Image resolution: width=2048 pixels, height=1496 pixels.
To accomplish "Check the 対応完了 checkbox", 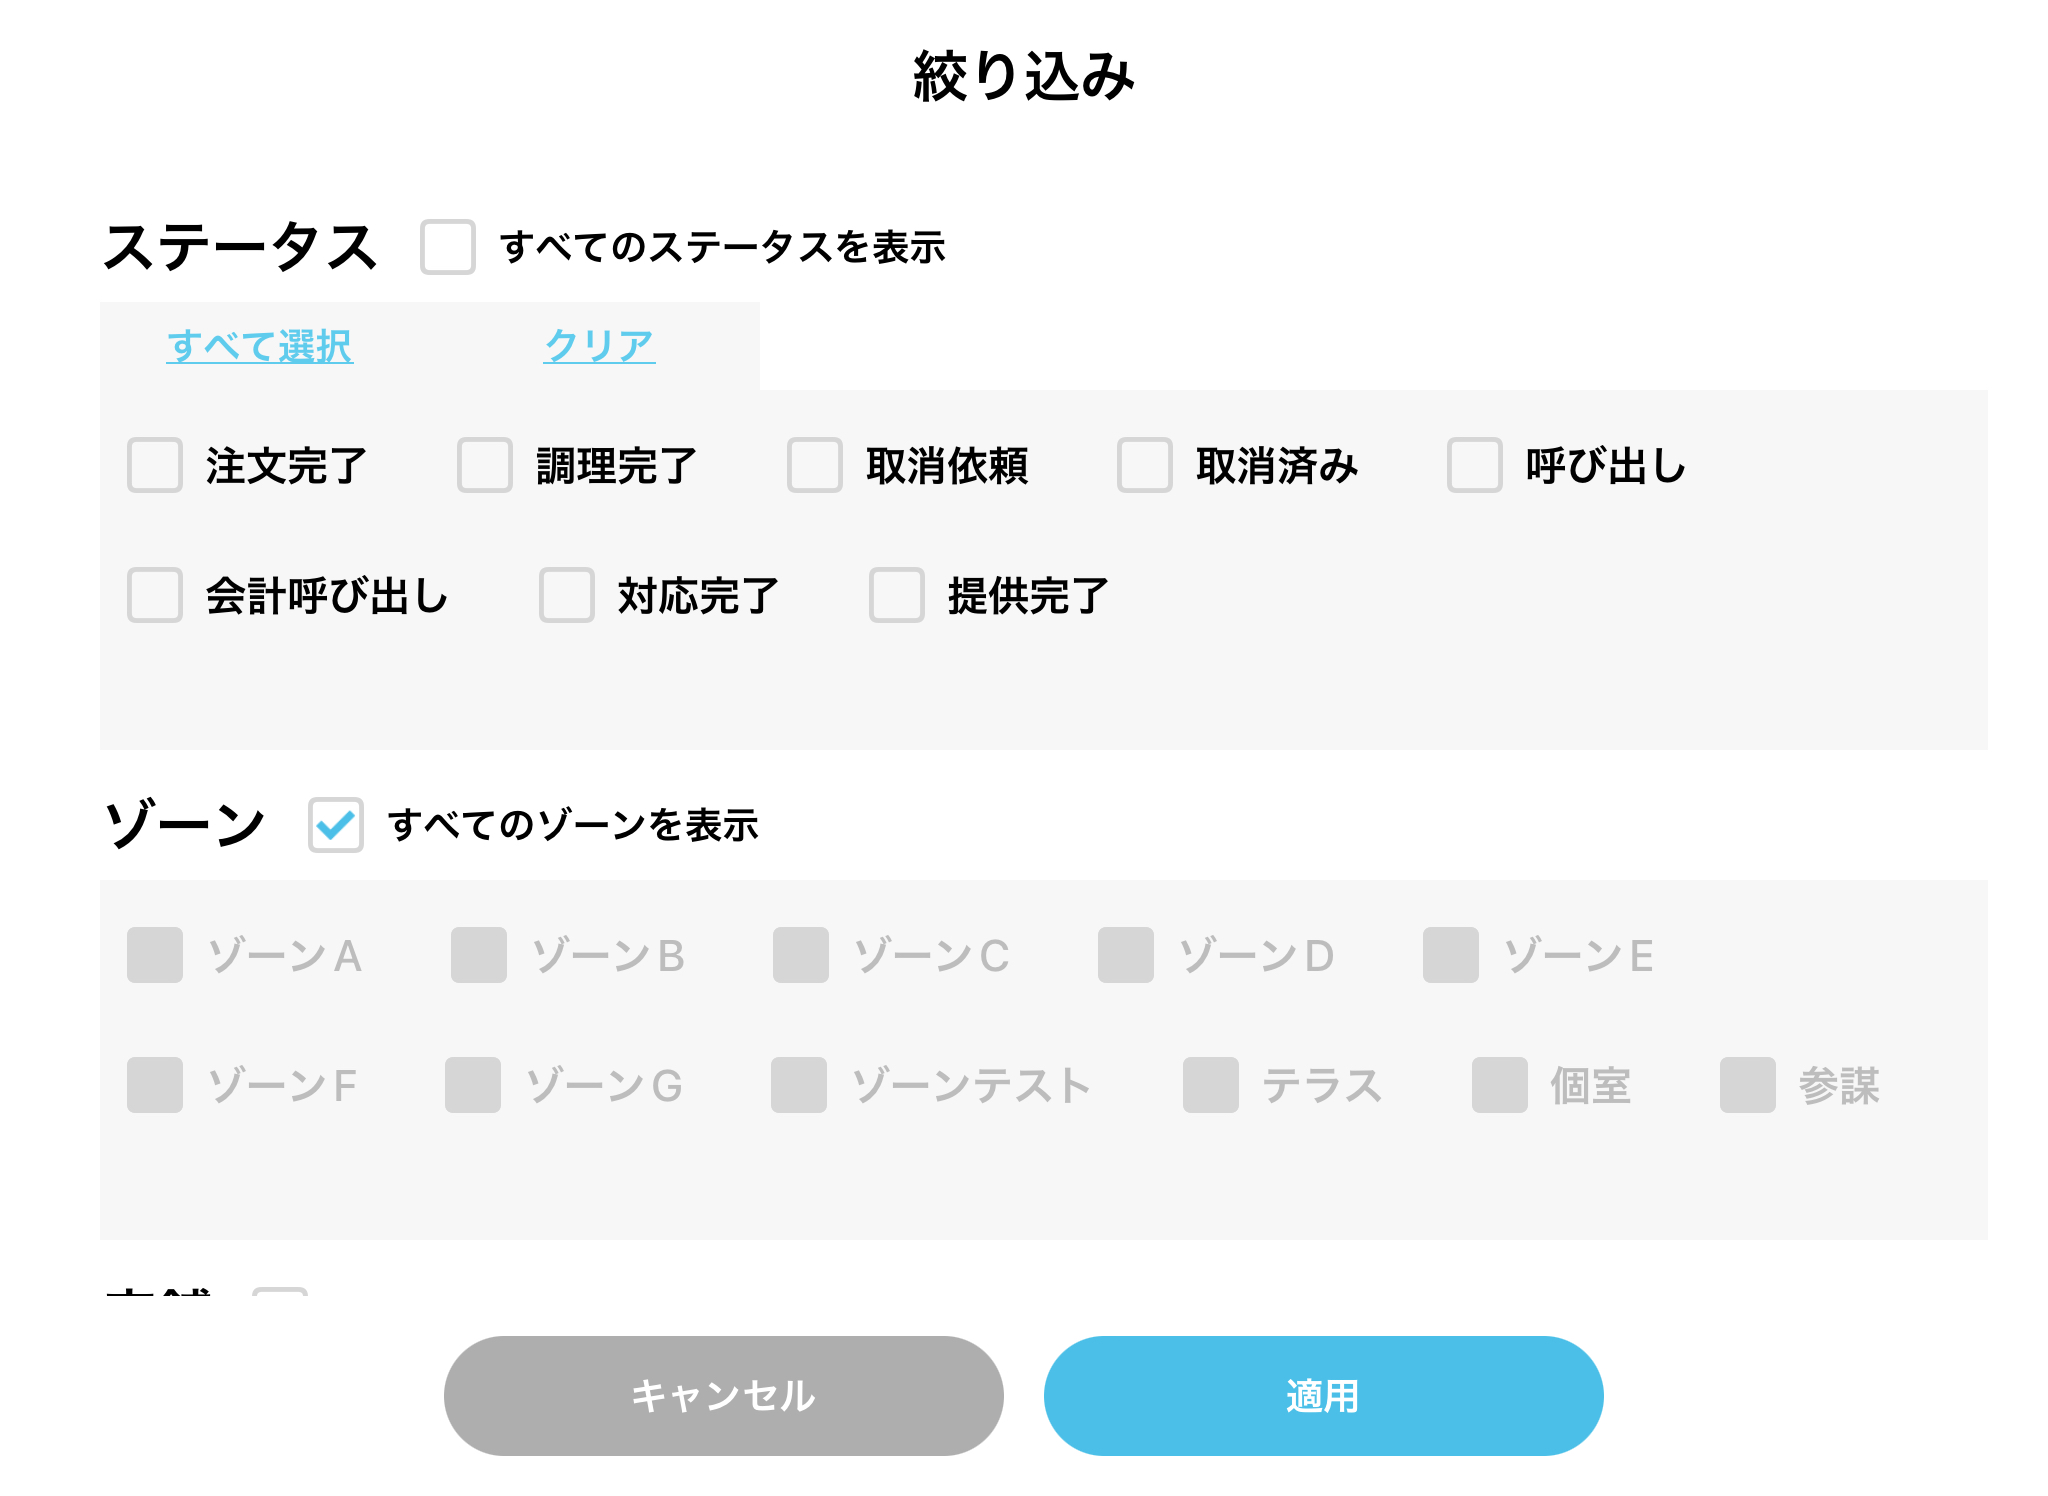I will (567, 595).
